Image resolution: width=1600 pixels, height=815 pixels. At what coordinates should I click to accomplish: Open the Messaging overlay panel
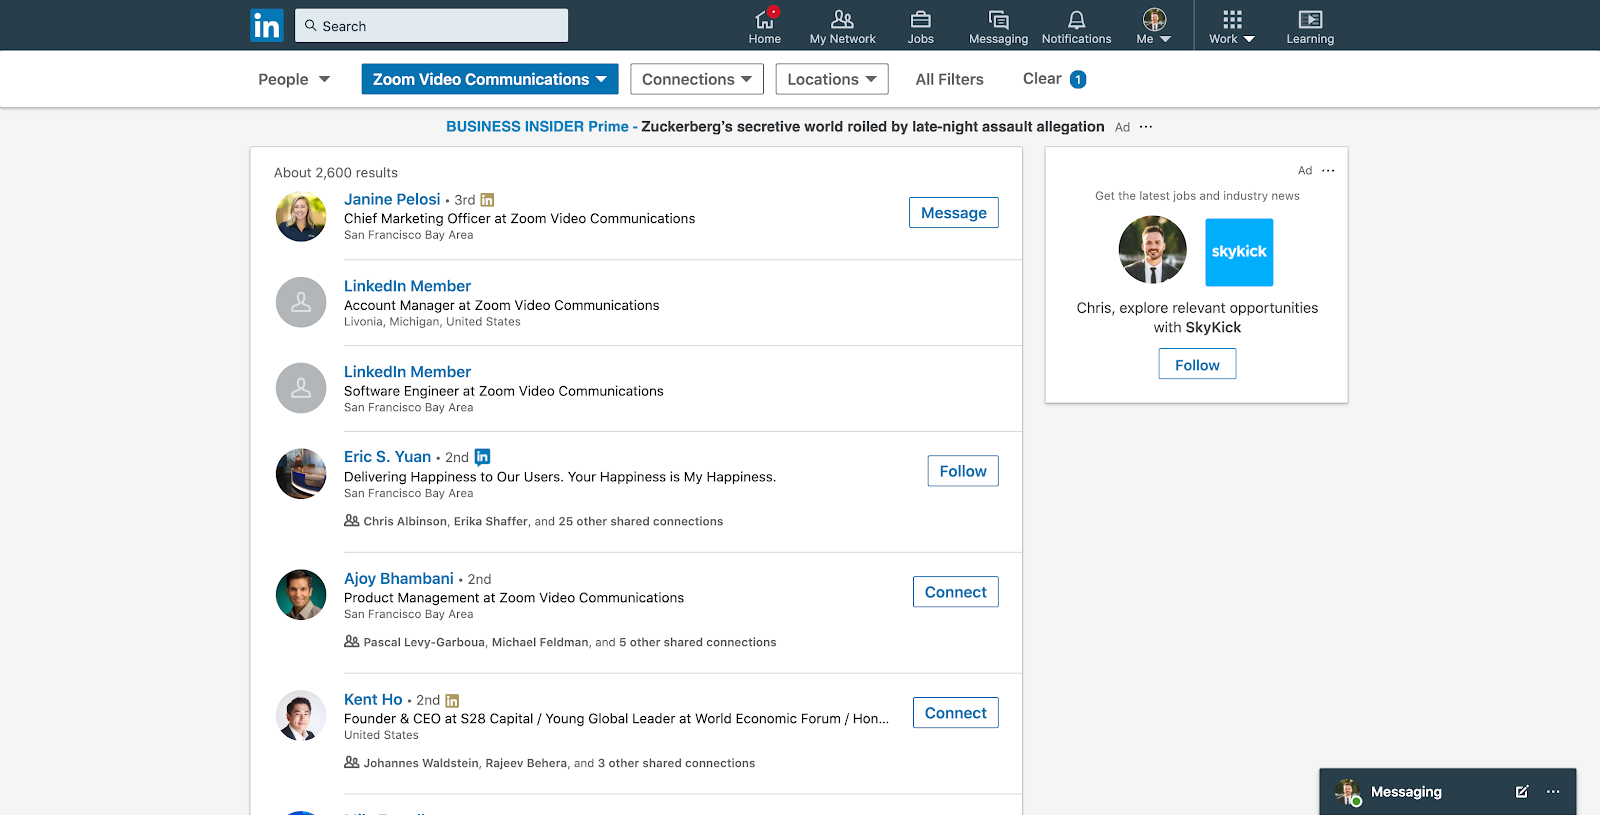point(1406,792)
